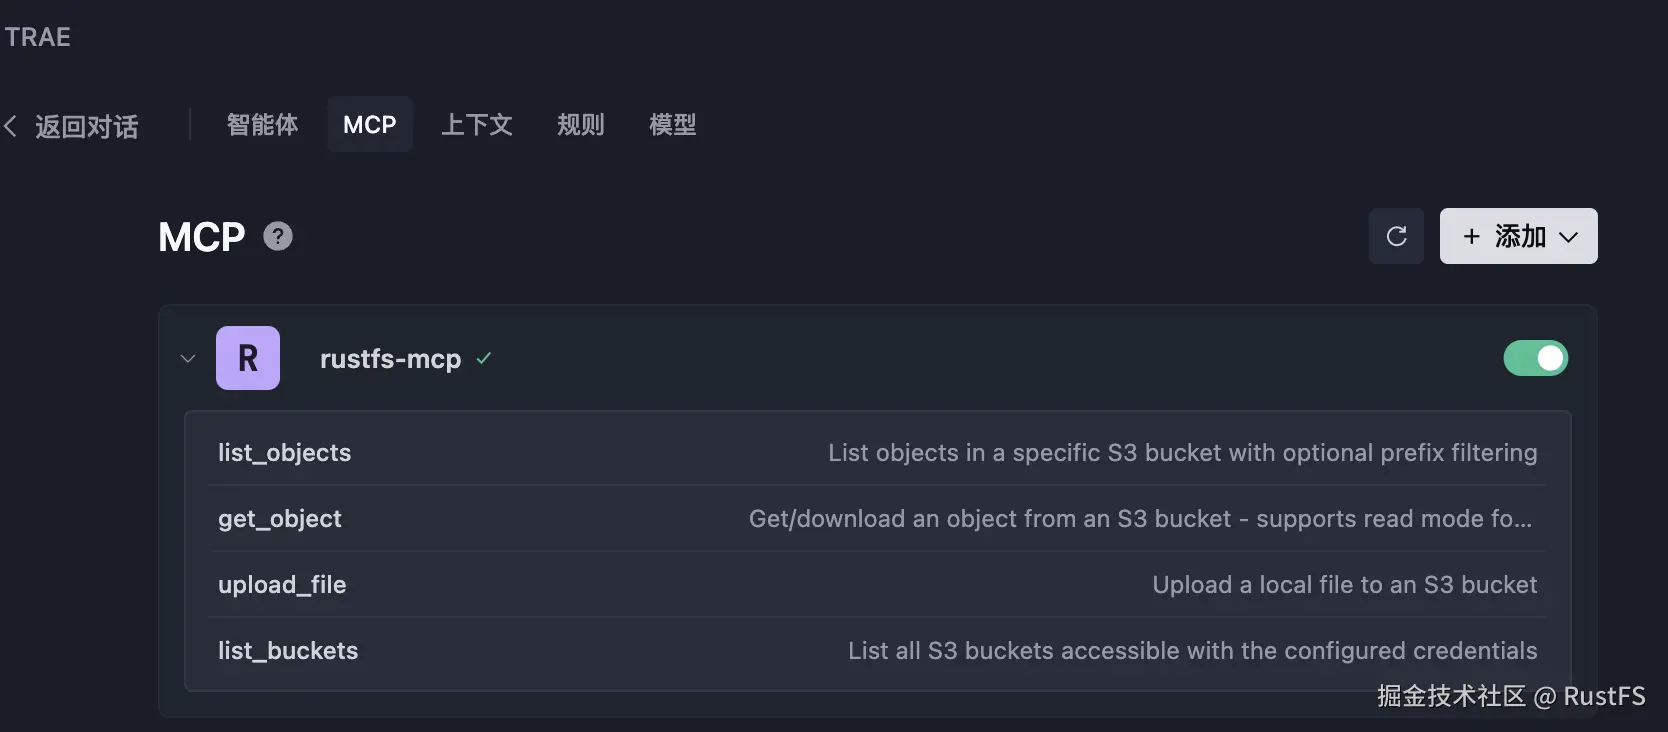This screenshot has width=1668, height=732.
Task: Click the back arrow next to 返回对话
Action: [x=11, y=126]
